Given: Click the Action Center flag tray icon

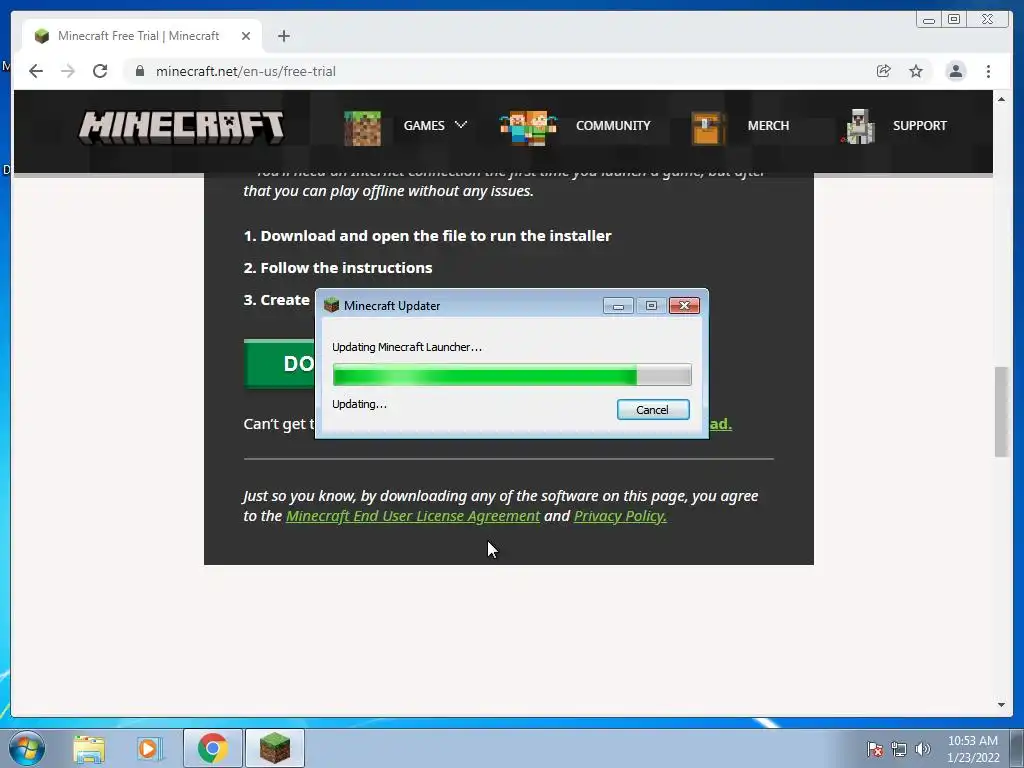Looking at the screenshot, I should 875,749.
